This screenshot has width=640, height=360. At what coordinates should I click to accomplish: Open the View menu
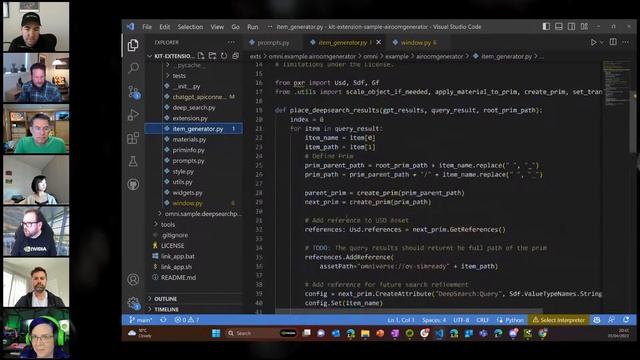coord(217,27)
